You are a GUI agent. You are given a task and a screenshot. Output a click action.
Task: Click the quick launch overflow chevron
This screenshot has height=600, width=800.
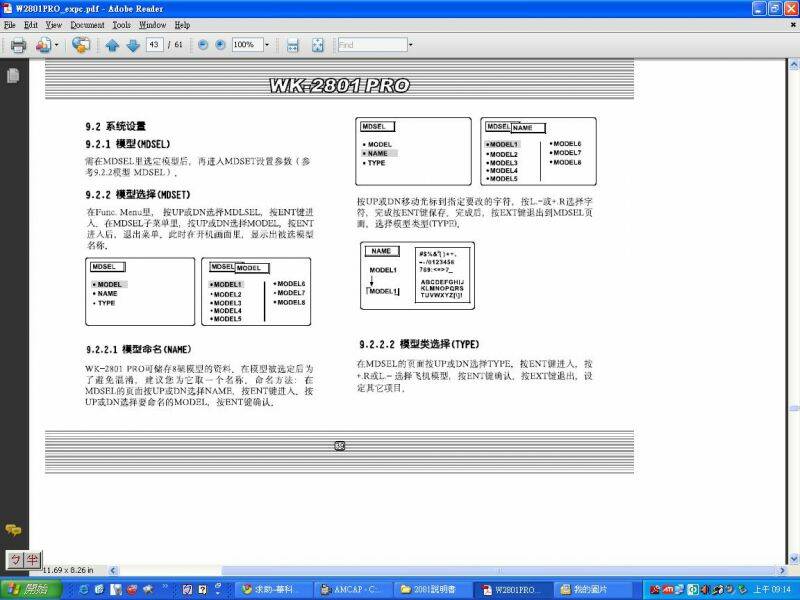[x=165, y=587]
